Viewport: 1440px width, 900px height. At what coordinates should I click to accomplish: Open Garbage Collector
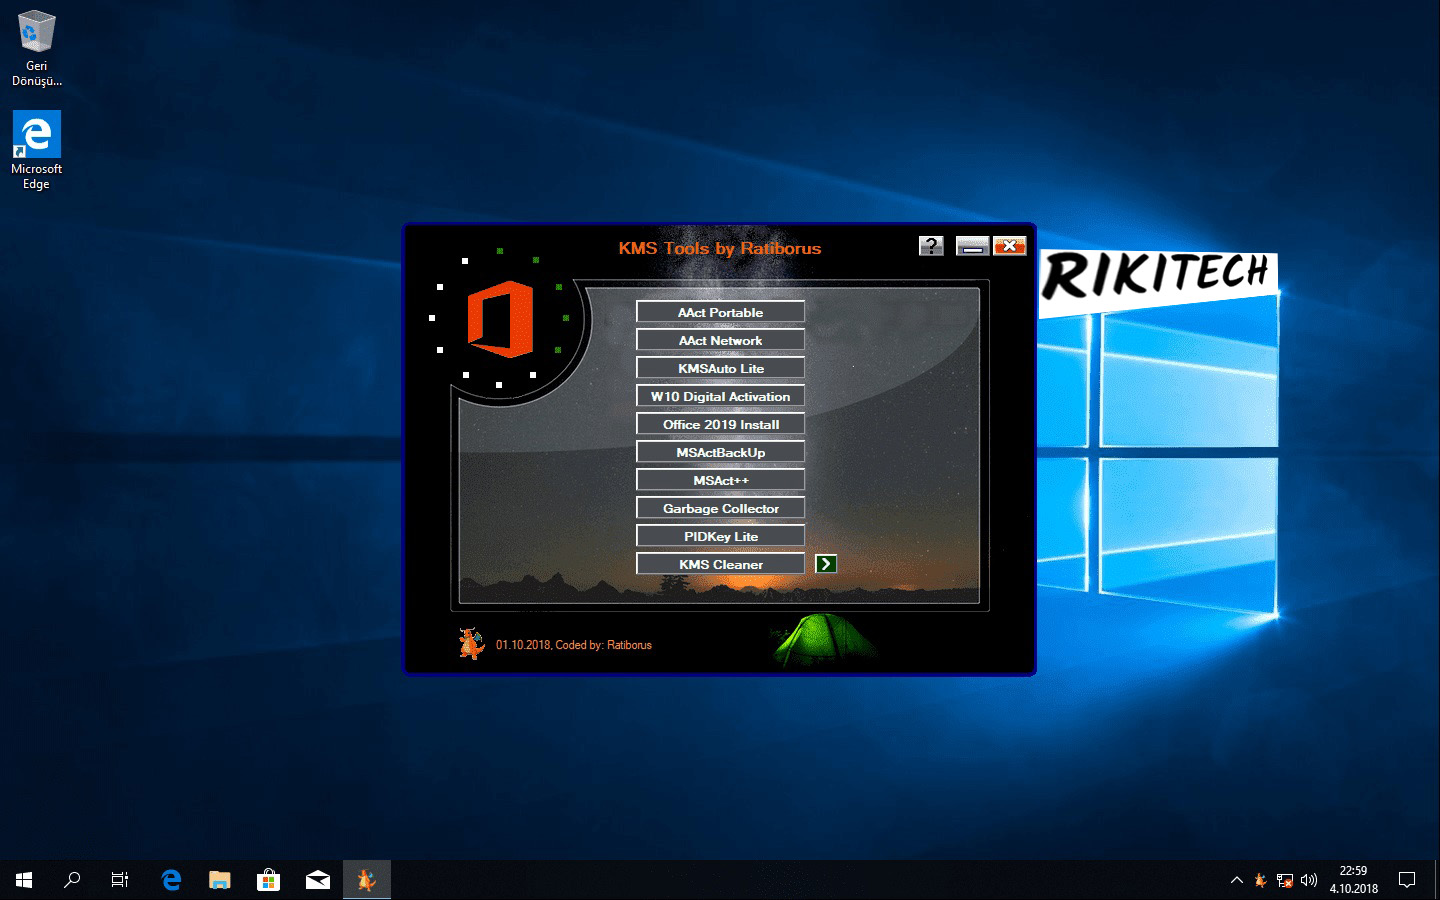click(x=720, y=508)
